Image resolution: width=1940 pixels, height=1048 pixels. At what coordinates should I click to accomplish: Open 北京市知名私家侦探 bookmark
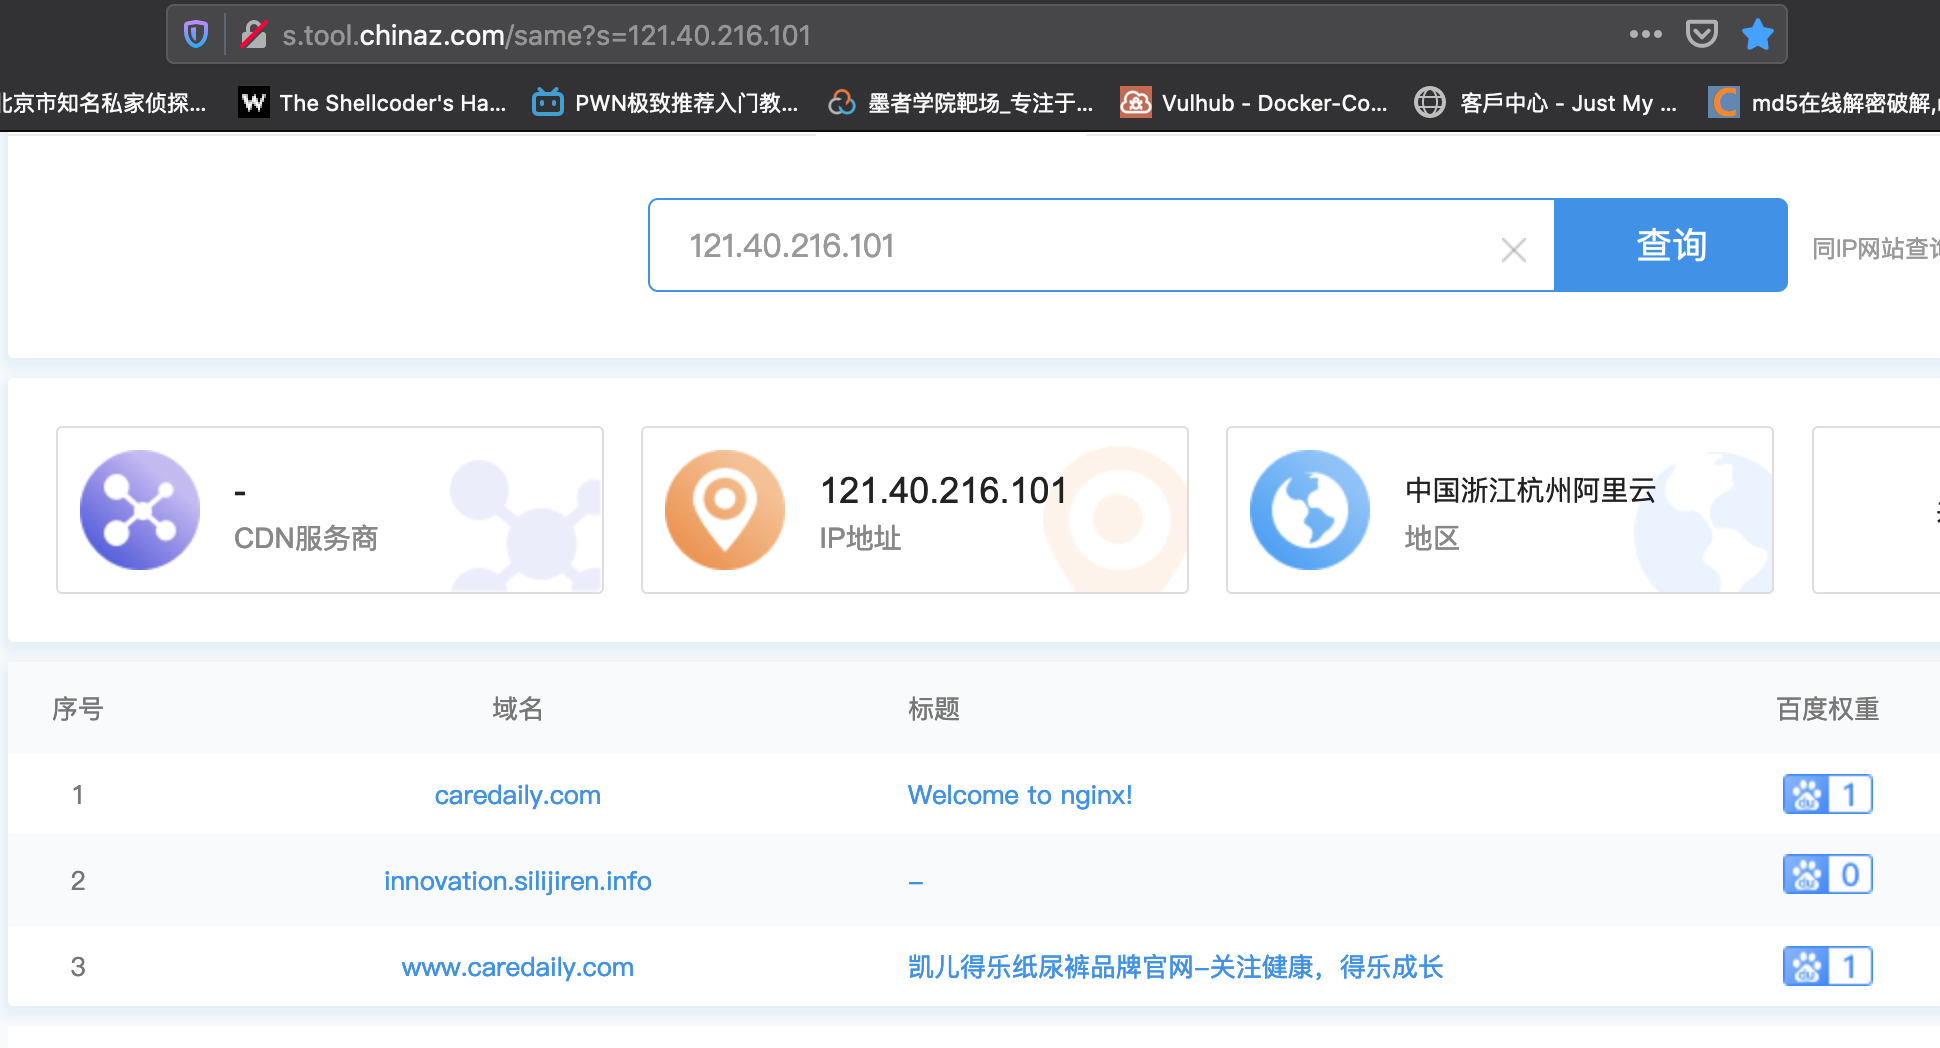coord(103,102)
